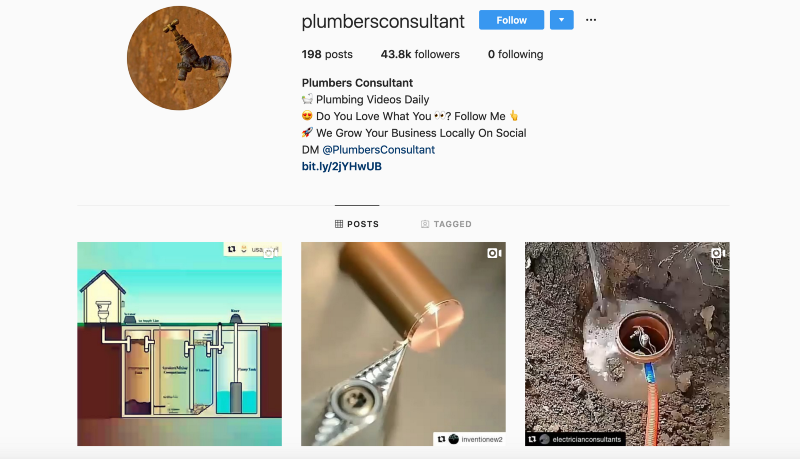Click the plumbersconsultant faucet profile picture

179,58
